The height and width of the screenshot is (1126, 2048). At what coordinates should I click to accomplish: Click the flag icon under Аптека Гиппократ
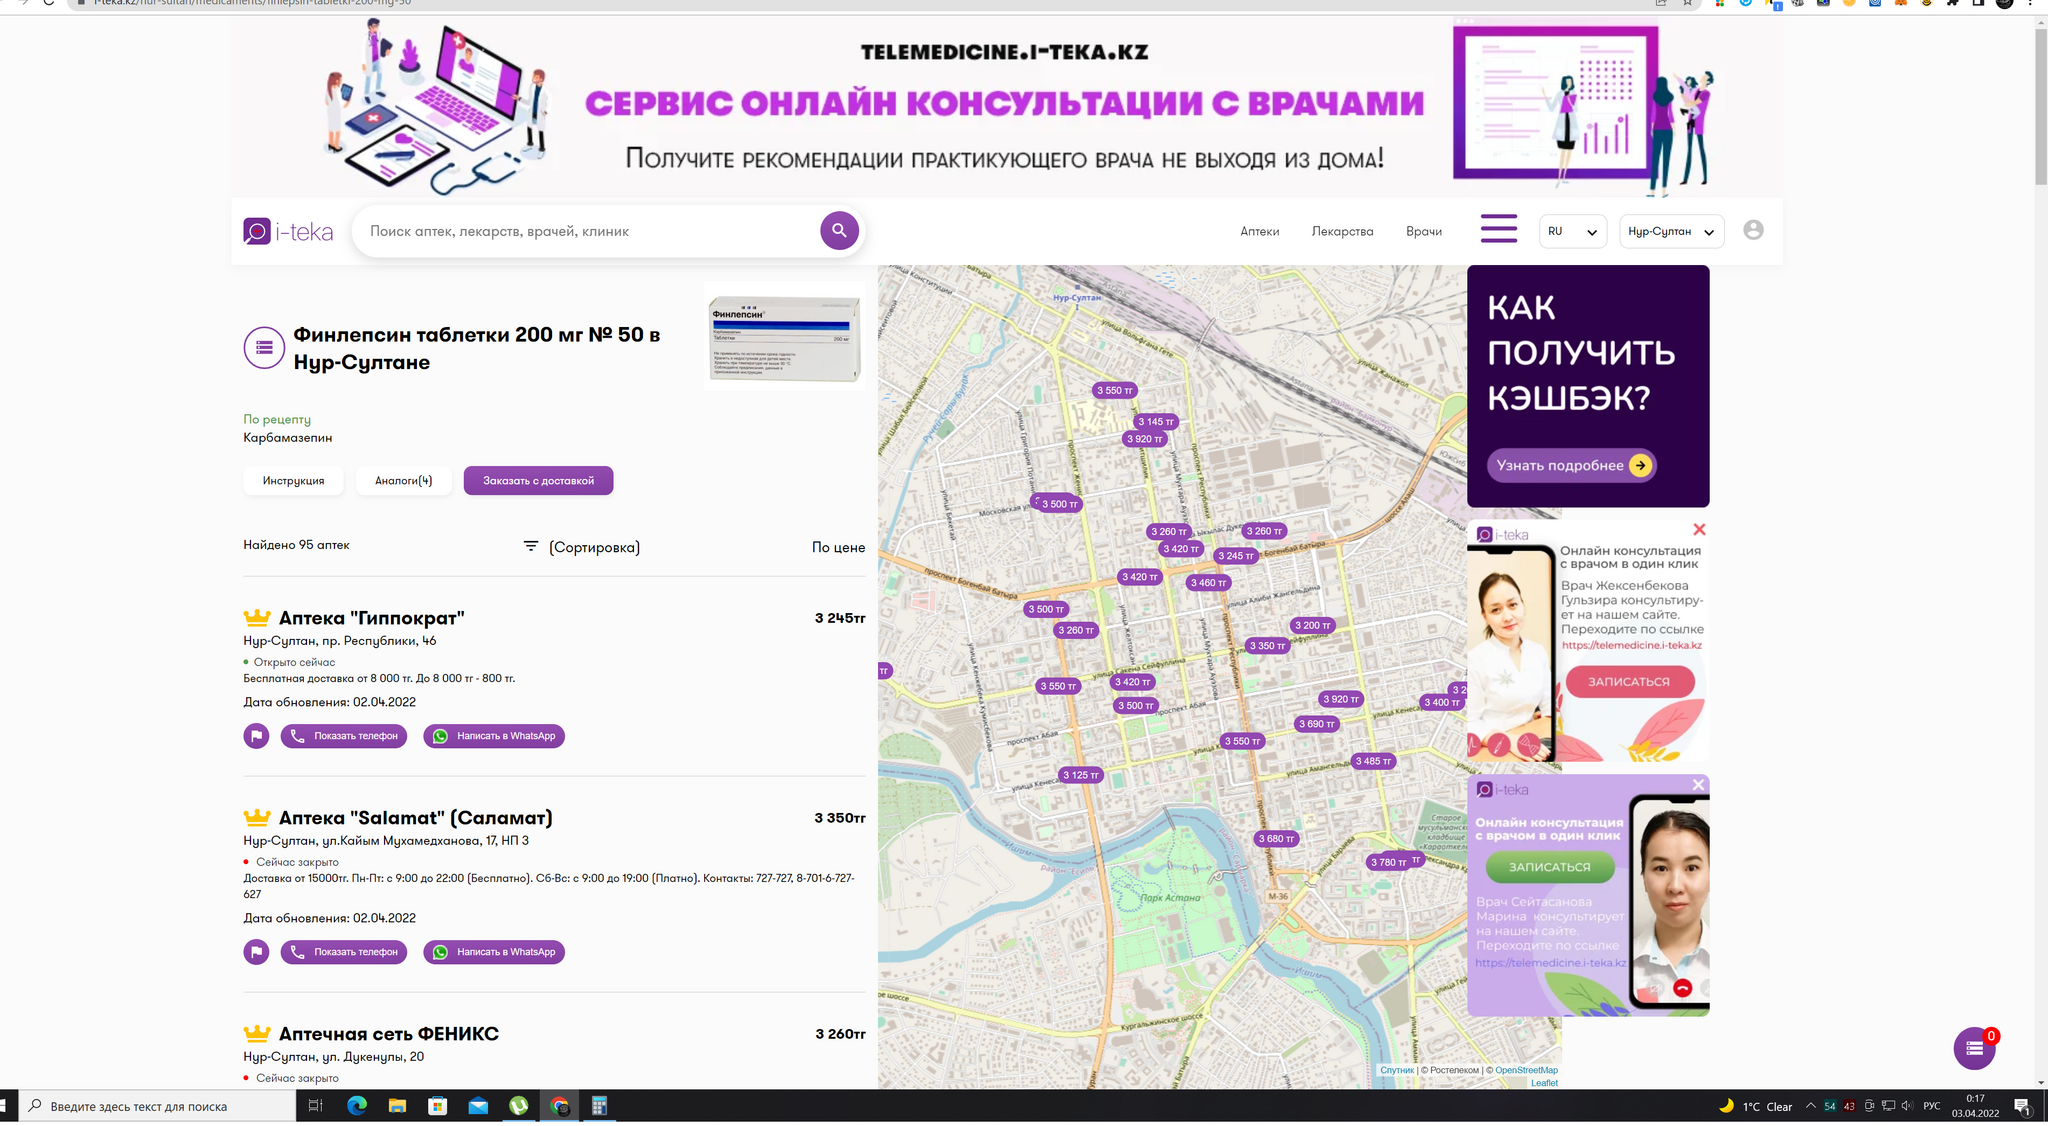(x=256, y=736)
